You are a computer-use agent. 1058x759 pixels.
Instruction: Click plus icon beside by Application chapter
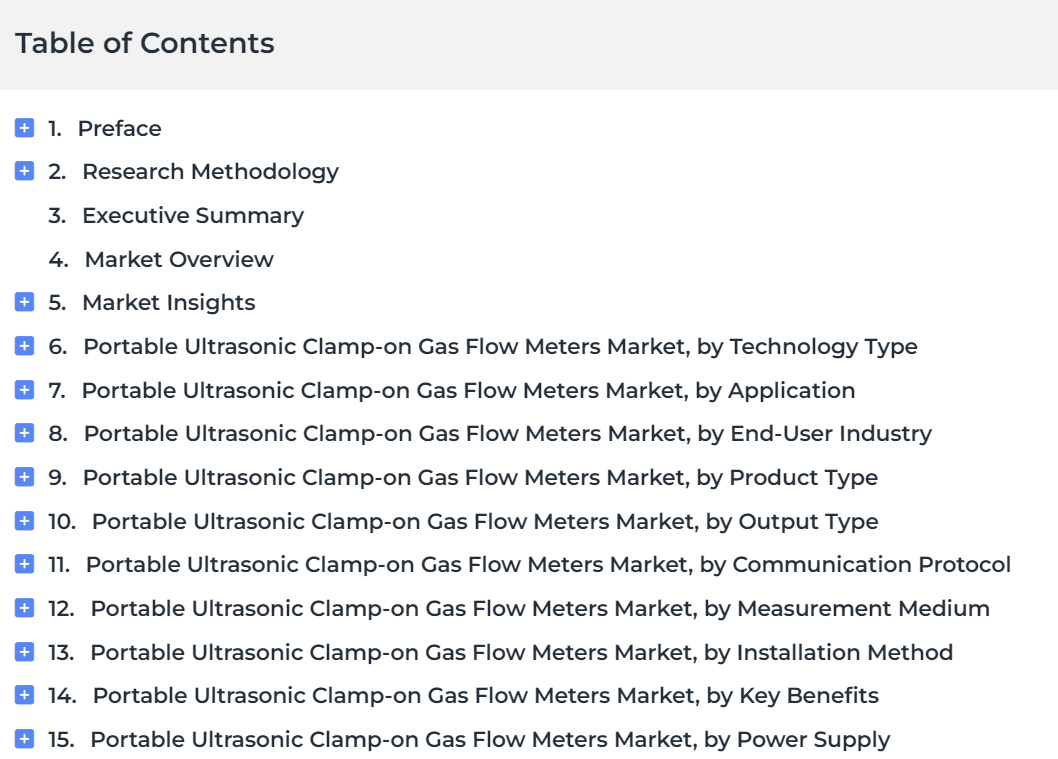(24, 390)
